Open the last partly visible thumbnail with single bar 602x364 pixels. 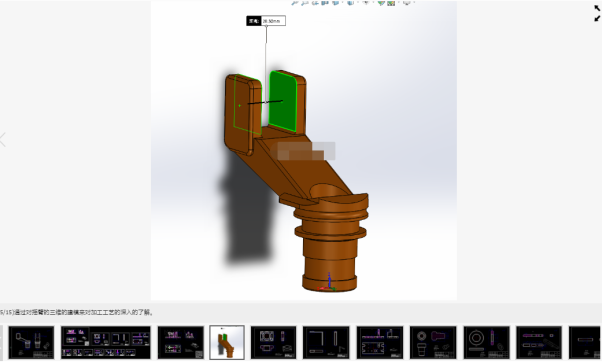[585, 342]
